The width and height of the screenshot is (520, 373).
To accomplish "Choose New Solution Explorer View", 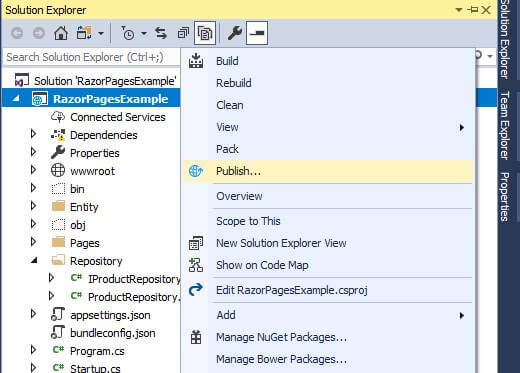I will 328,243.
